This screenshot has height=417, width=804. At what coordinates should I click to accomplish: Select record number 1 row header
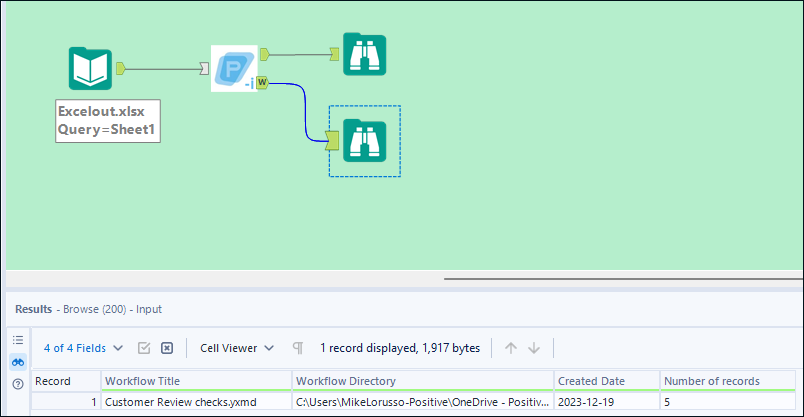coord(66,402)
